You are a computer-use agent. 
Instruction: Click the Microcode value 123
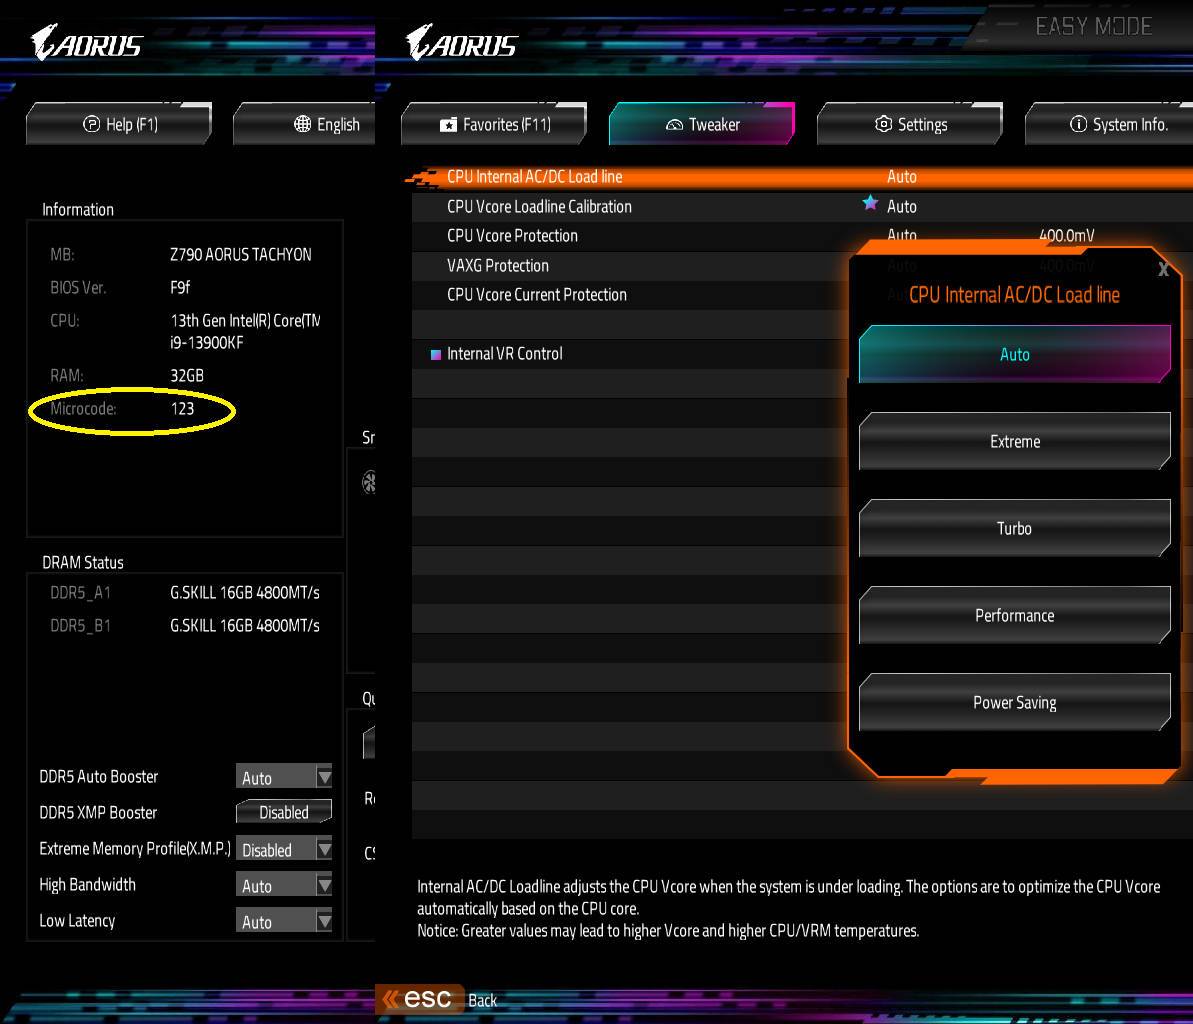183,409
